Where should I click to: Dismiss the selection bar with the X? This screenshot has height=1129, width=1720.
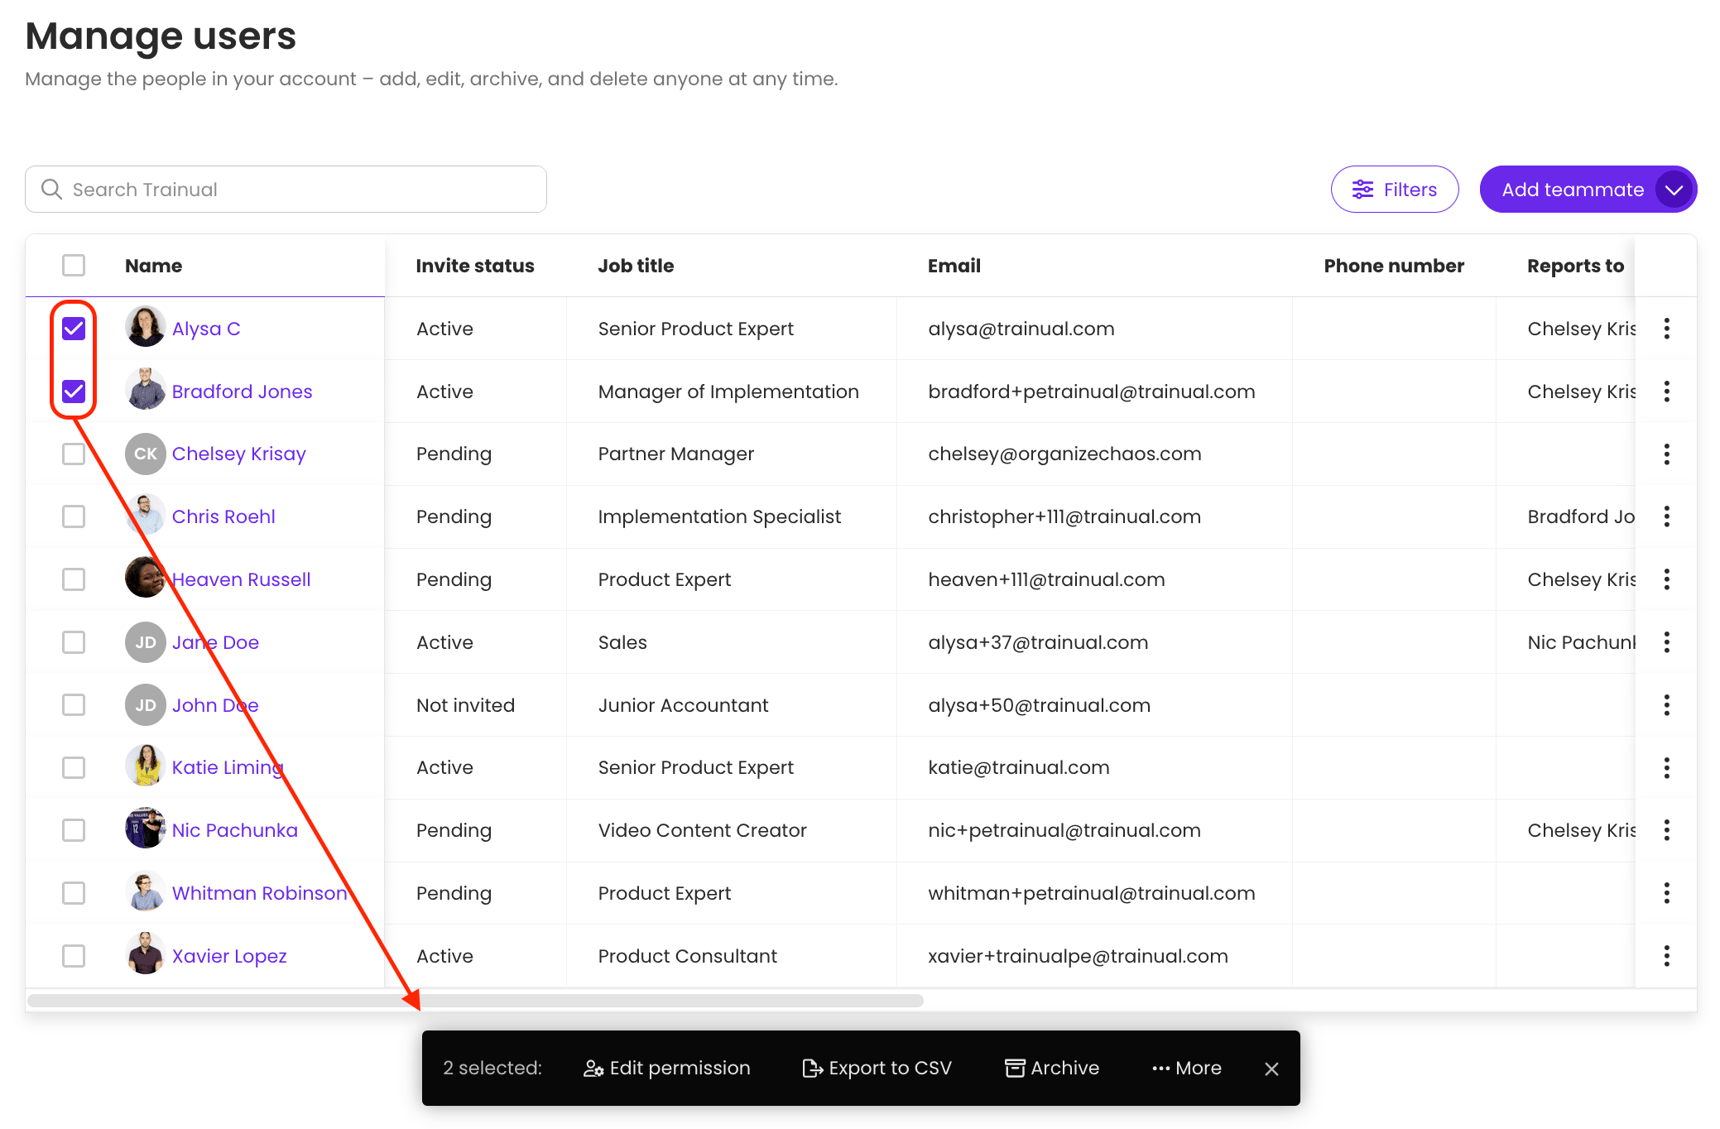[1271, 1068]
